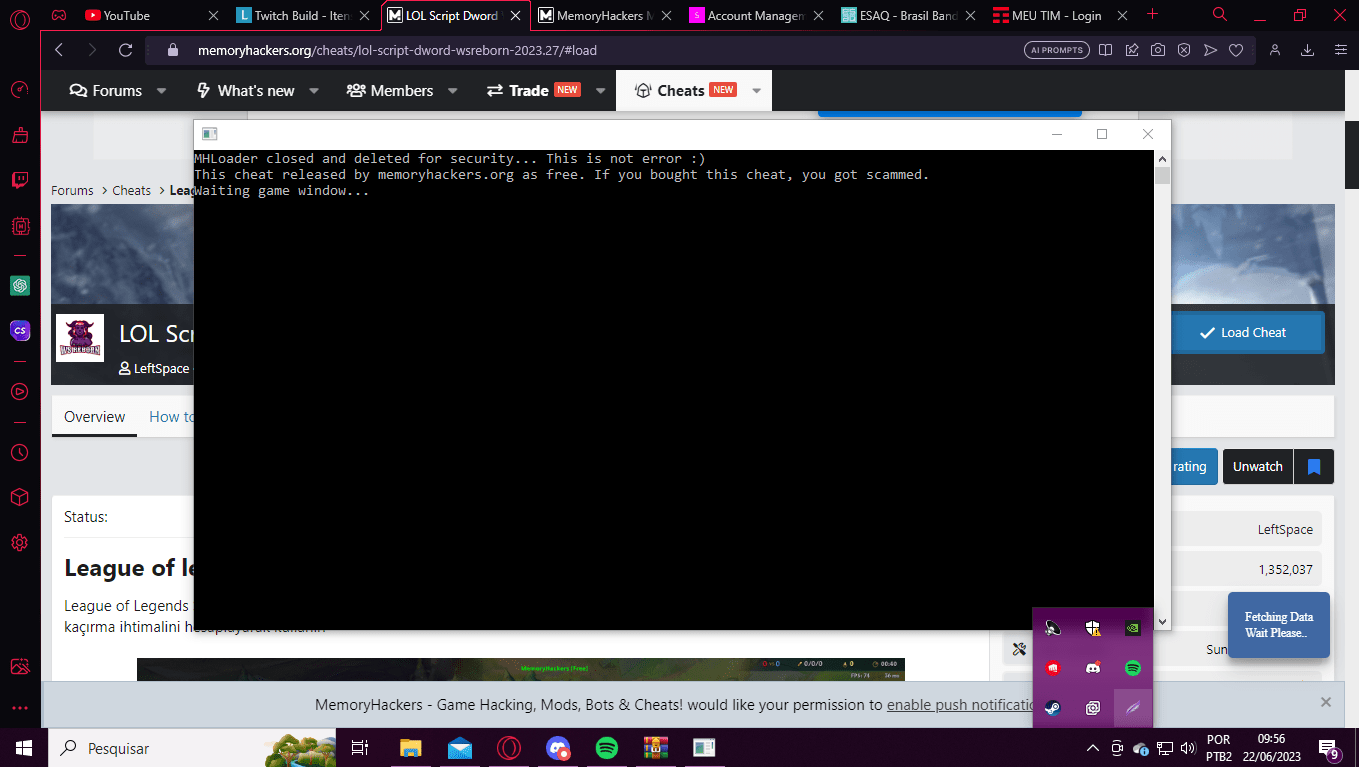Screen dimensions: 1359x767
Task: Open File Explorer from the taskbar
Action: click(411, 747)
